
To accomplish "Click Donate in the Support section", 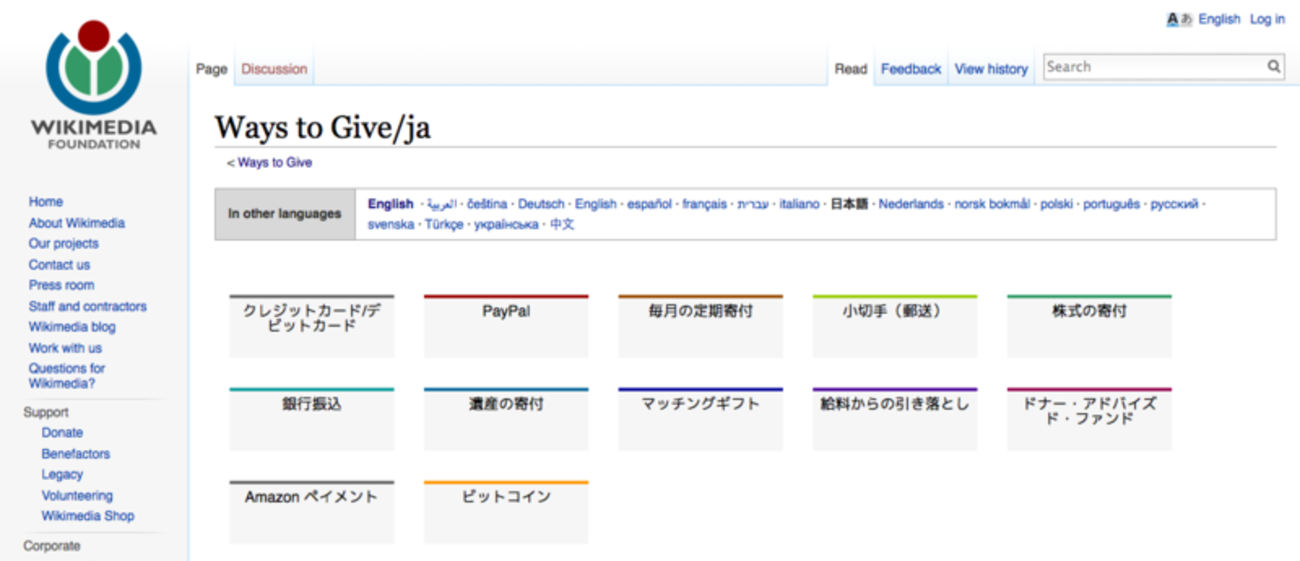I will coord(62,433).
